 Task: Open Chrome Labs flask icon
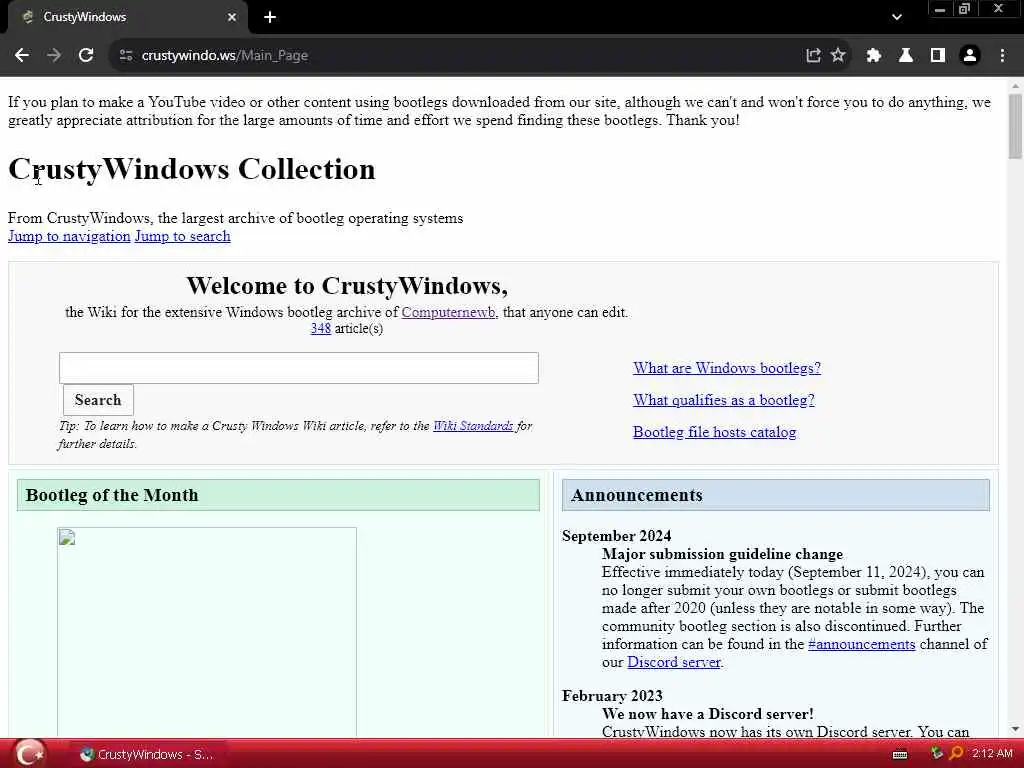pyautogui.click(x=906, y=56)
